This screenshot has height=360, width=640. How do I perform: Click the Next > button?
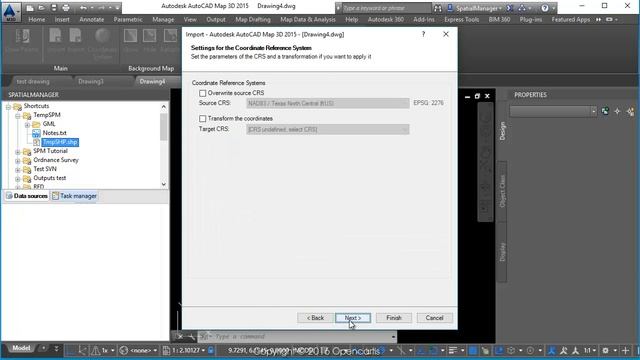(353, 318)
